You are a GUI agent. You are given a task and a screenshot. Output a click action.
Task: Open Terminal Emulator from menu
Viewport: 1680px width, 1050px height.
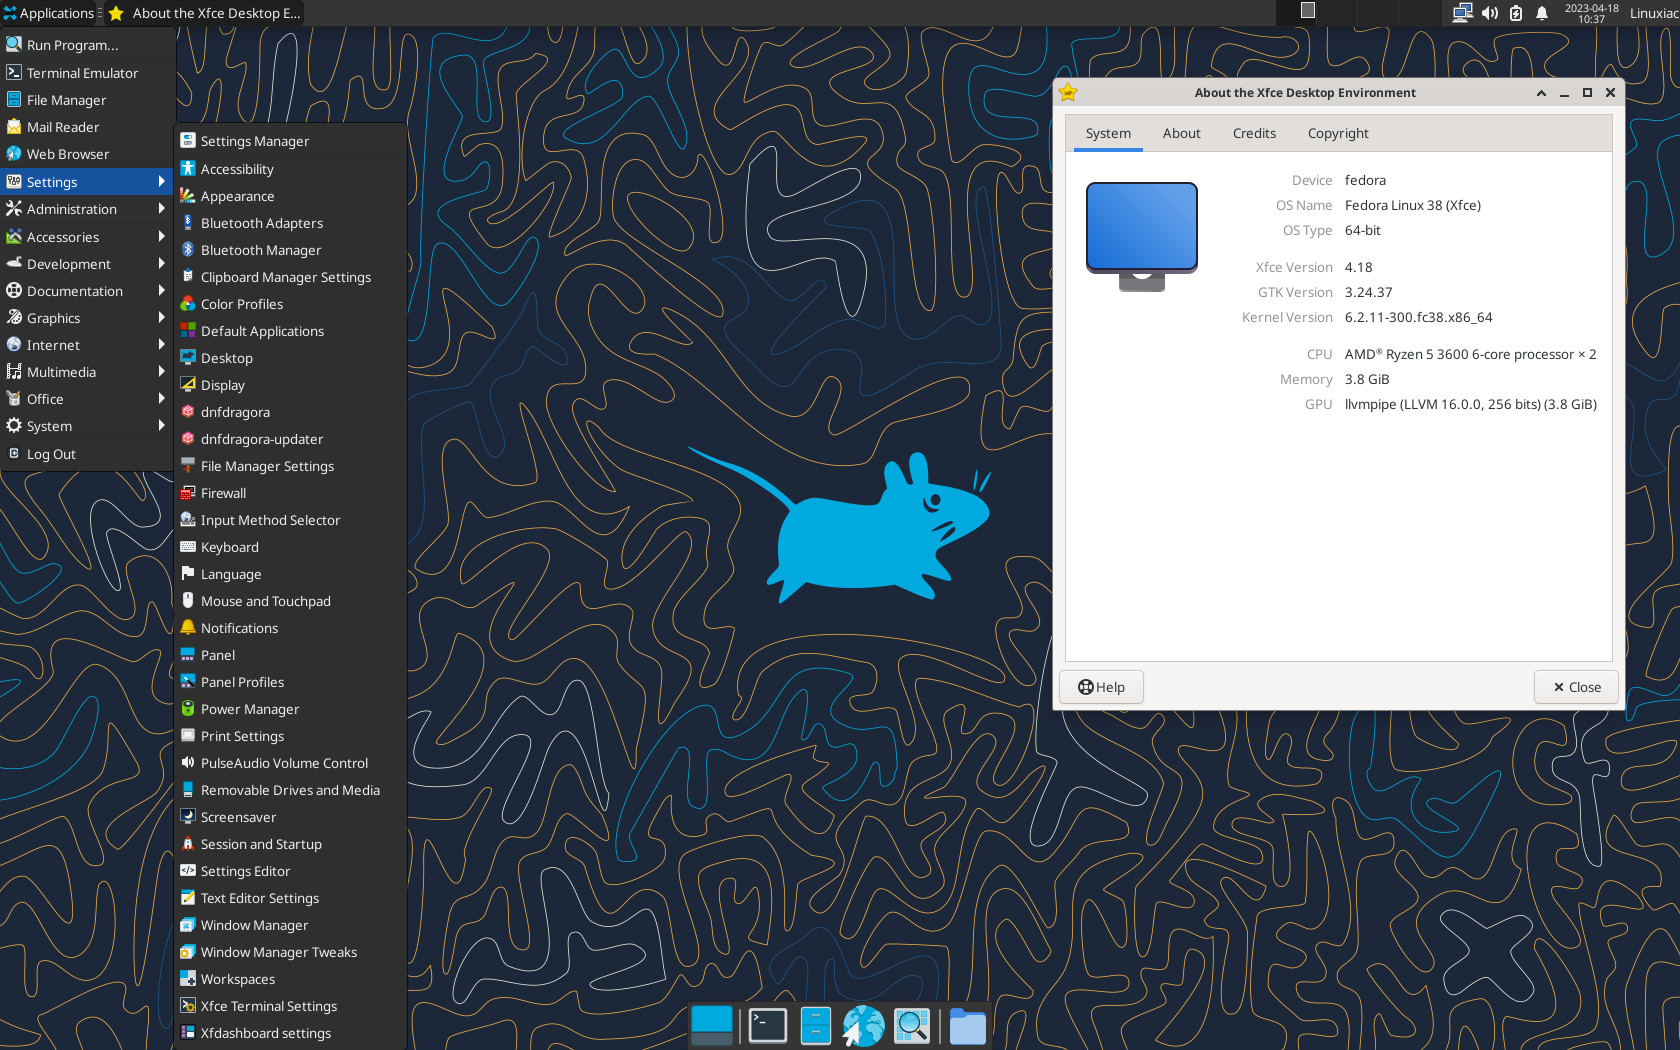[x=86, y=73]
